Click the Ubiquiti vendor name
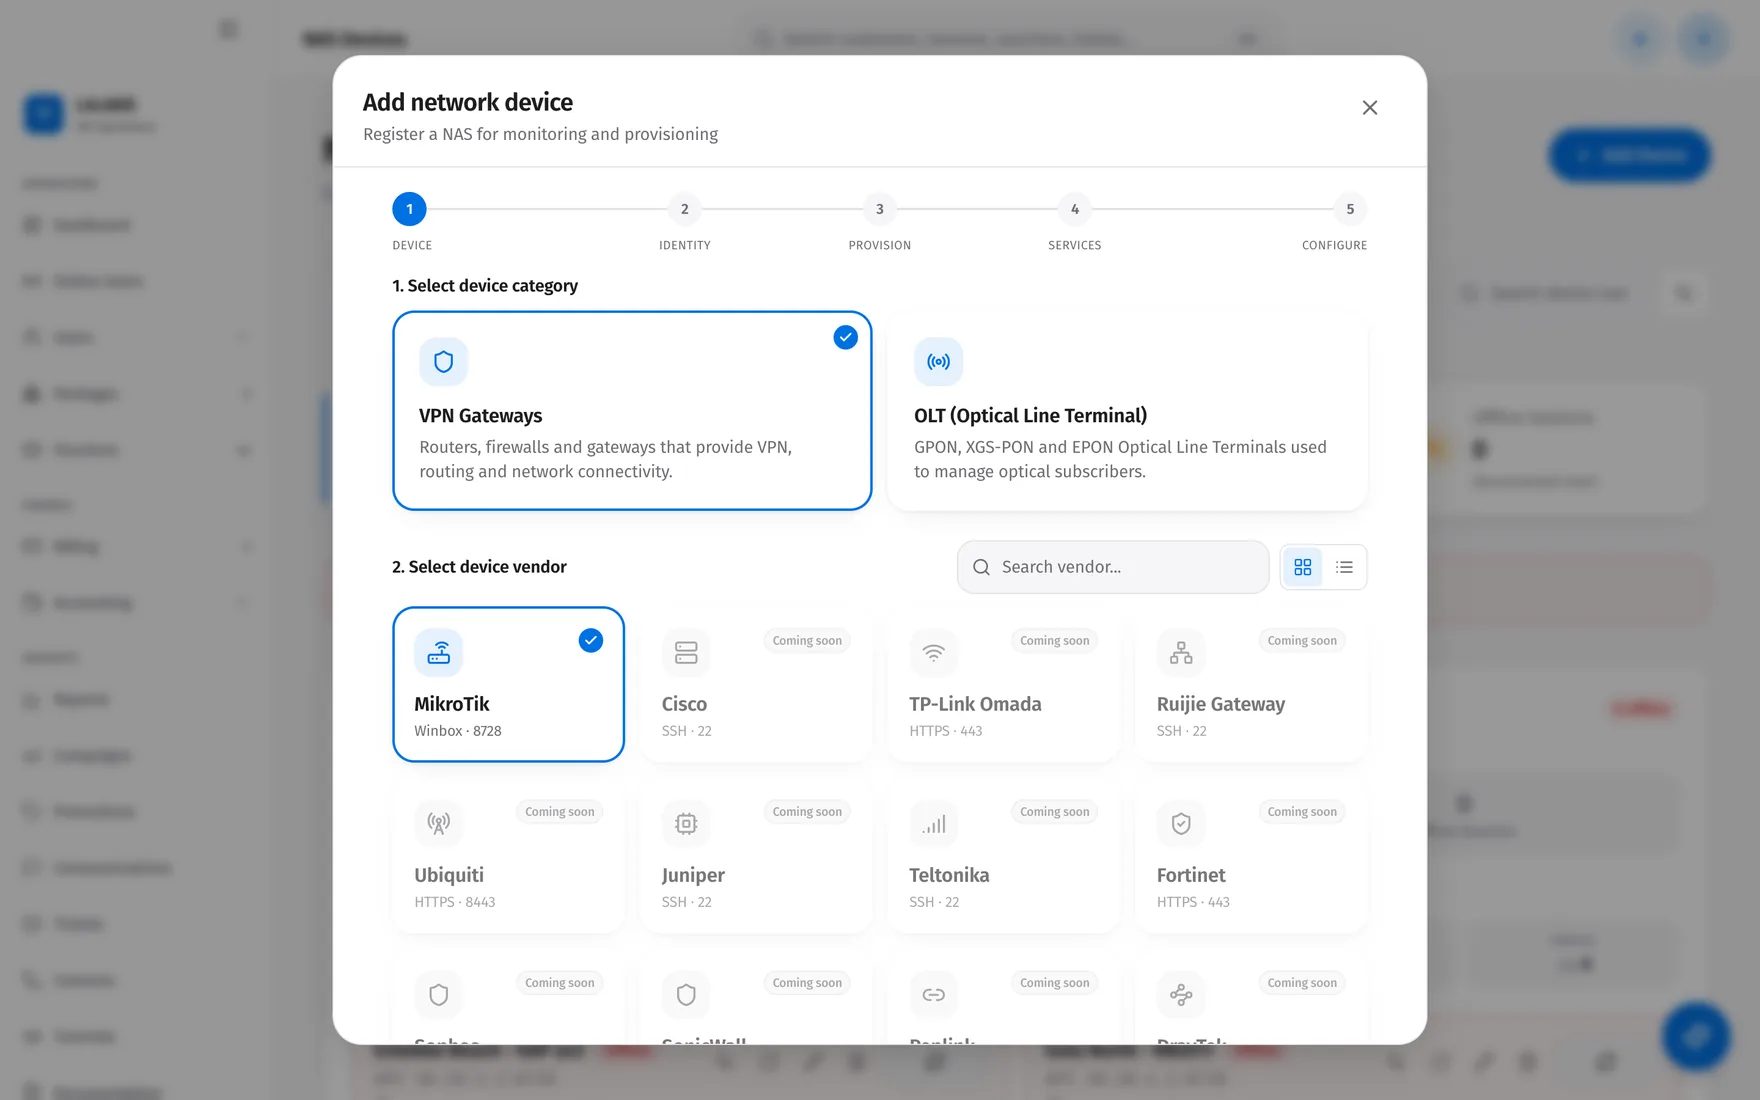The height and width of the screenshot is (1100, 1760). [449, 875]
